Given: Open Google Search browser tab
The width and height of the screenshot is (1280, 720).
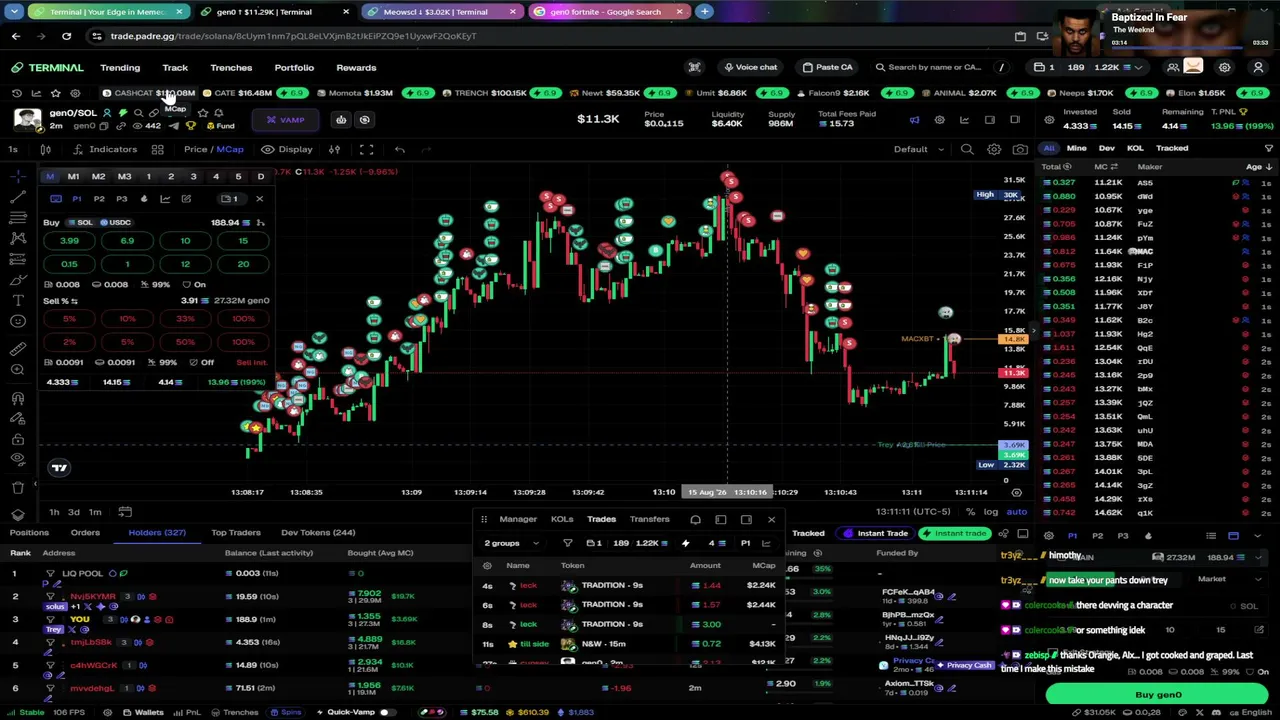Looking at the screenshot, I should [x=608, y=12].
